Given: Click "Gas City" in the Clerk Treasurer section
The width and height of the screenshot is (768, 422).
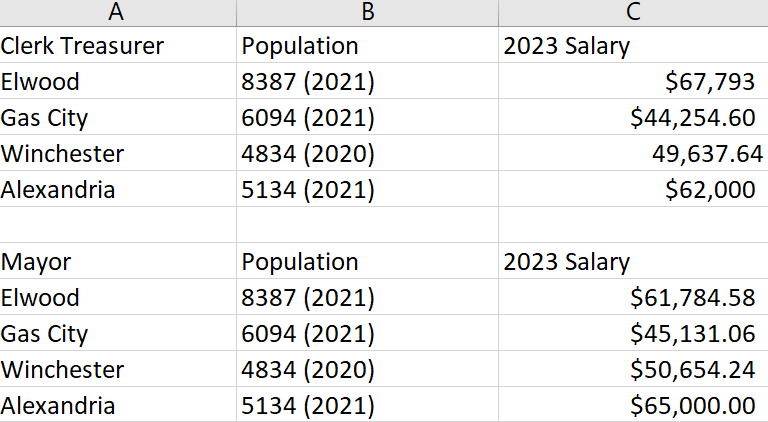Looking at the screenshot, I should point(45,118).
